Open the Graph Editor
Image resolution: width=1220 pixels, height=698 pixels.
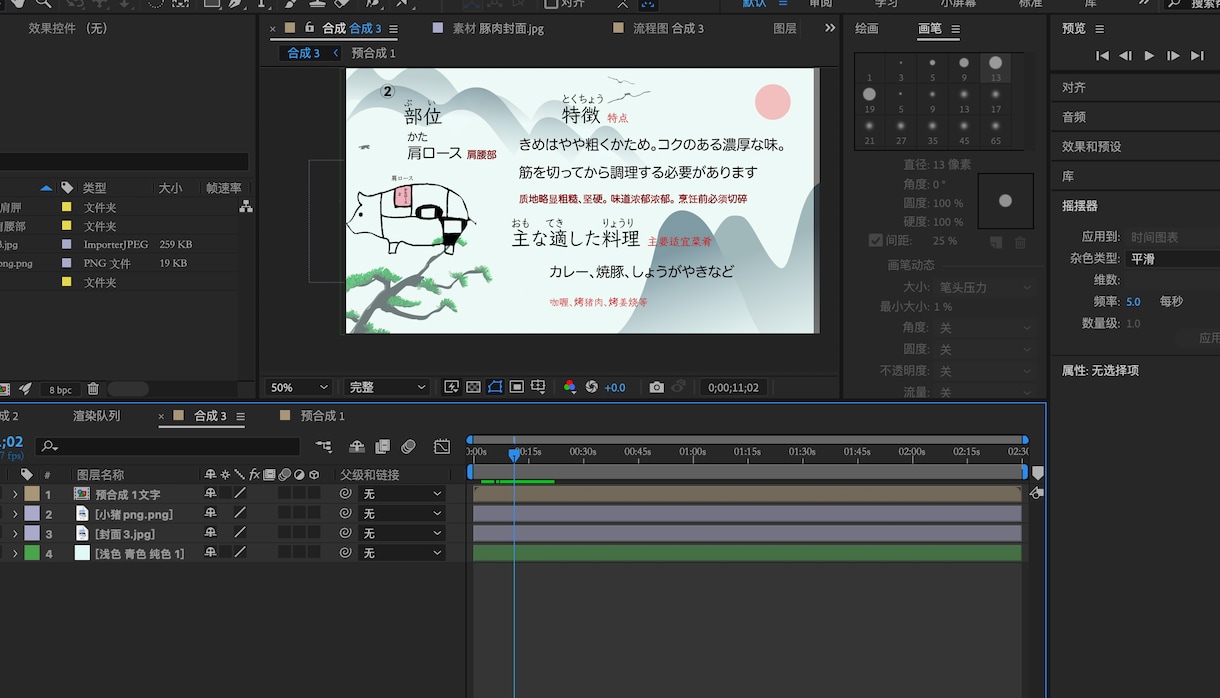(x=442, y=447)
